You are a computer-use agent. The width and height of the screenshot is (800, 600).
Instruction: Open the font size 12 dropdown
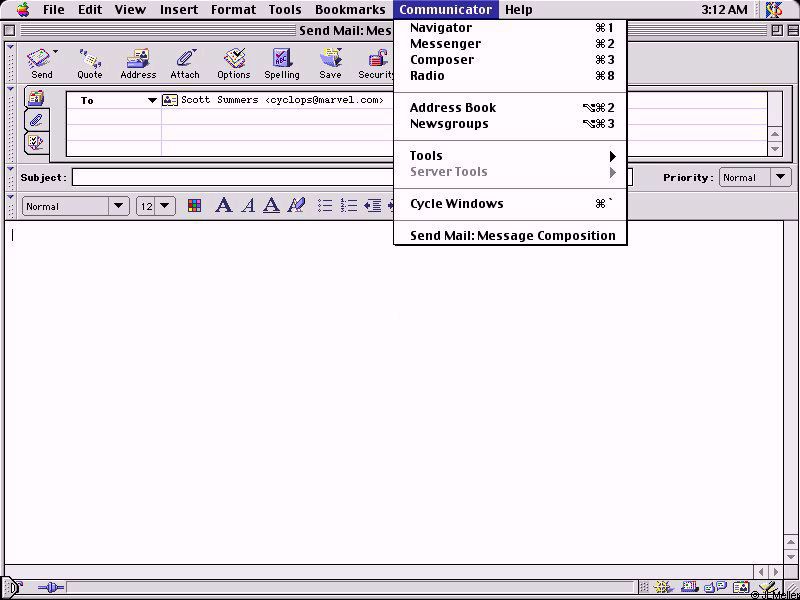coord(156,206)
